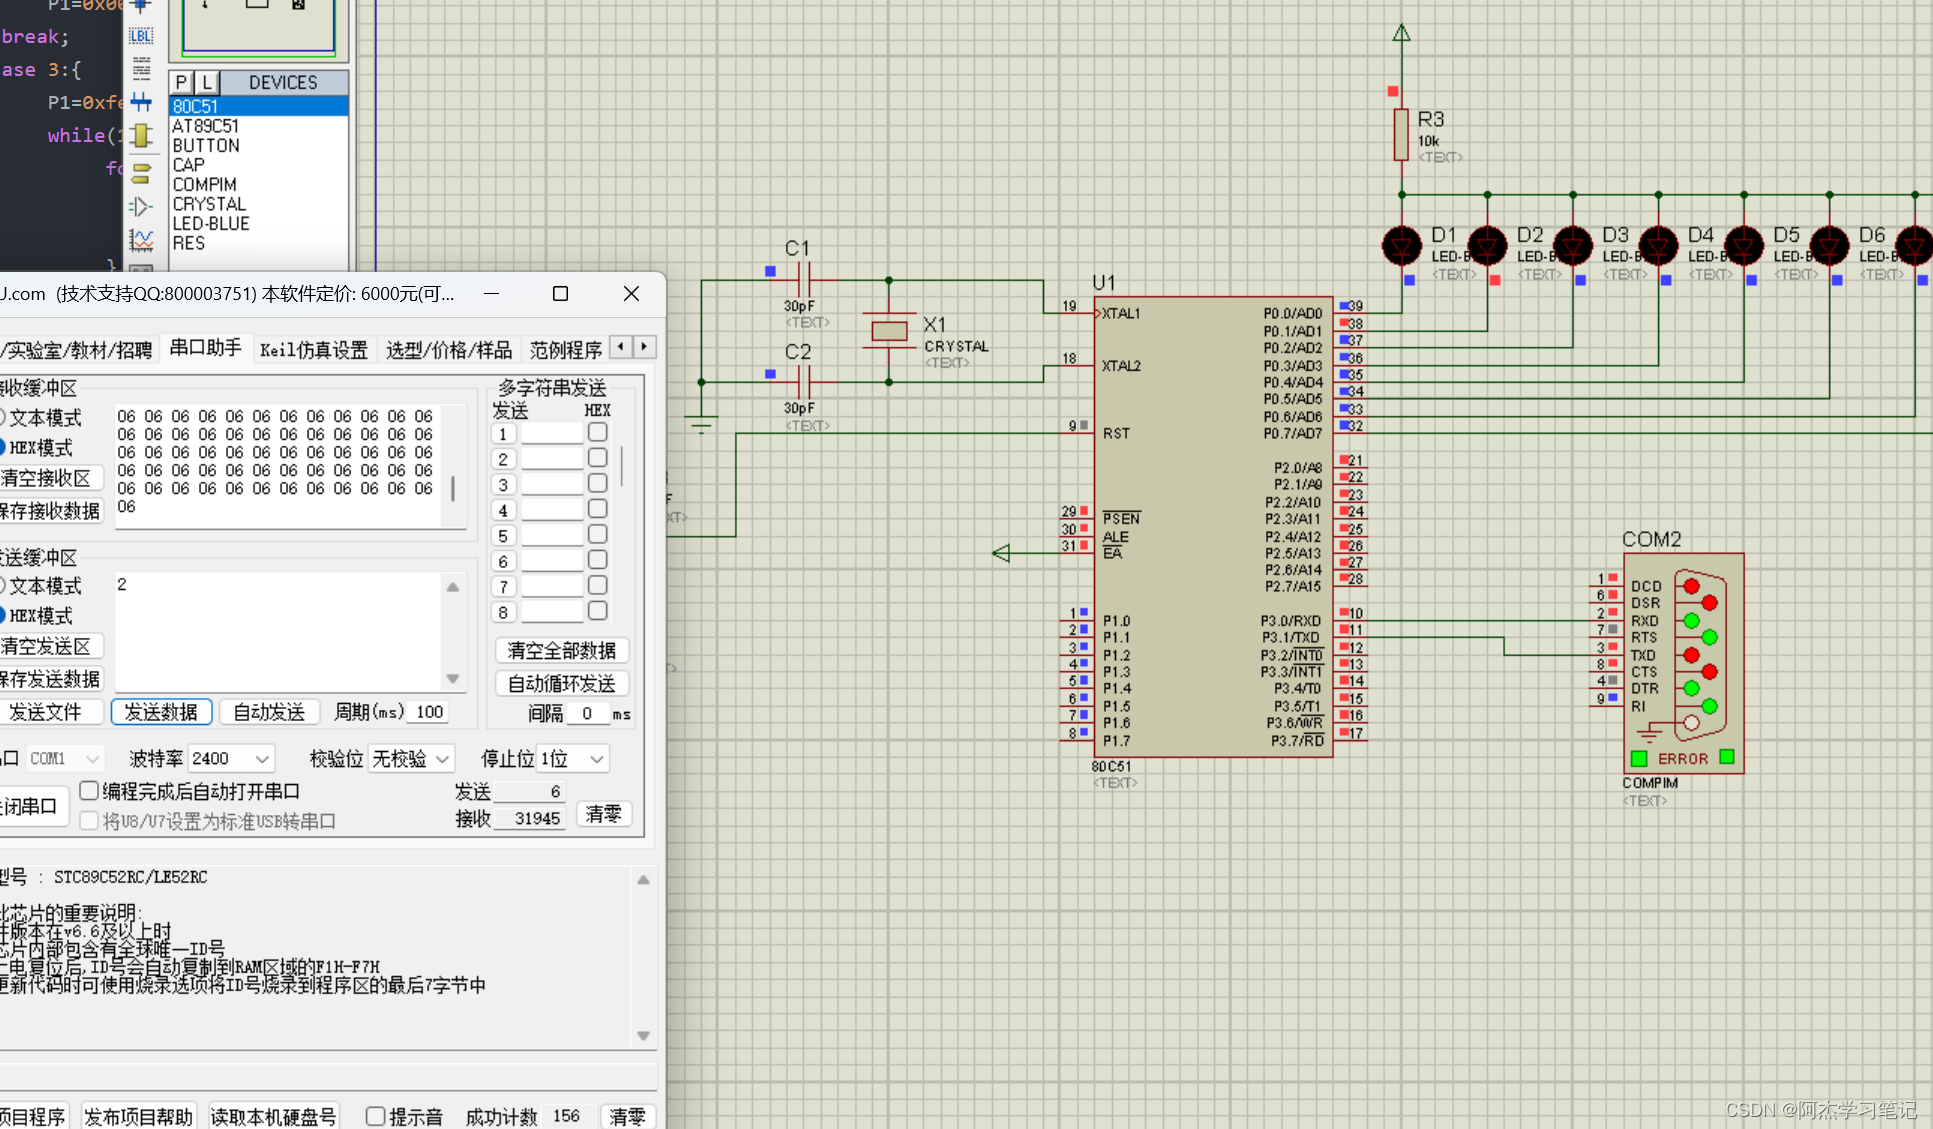Check HEX box for multi-string row 1
1933x1129 pixels.
[597, 432]
